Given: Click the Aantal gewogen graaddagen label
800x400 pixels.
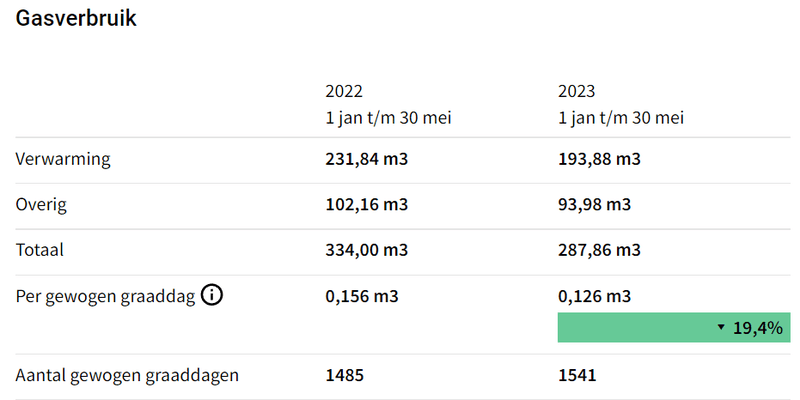Looking at the screenshot, I should [127, 376].
